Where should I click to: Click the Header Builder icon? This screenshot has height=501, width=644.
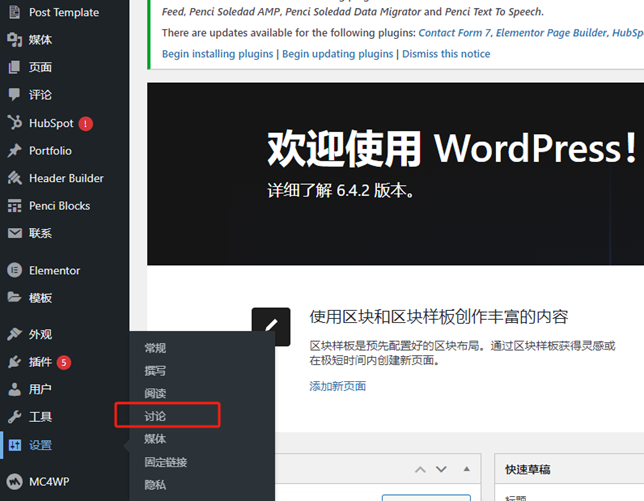coord(14,178)
